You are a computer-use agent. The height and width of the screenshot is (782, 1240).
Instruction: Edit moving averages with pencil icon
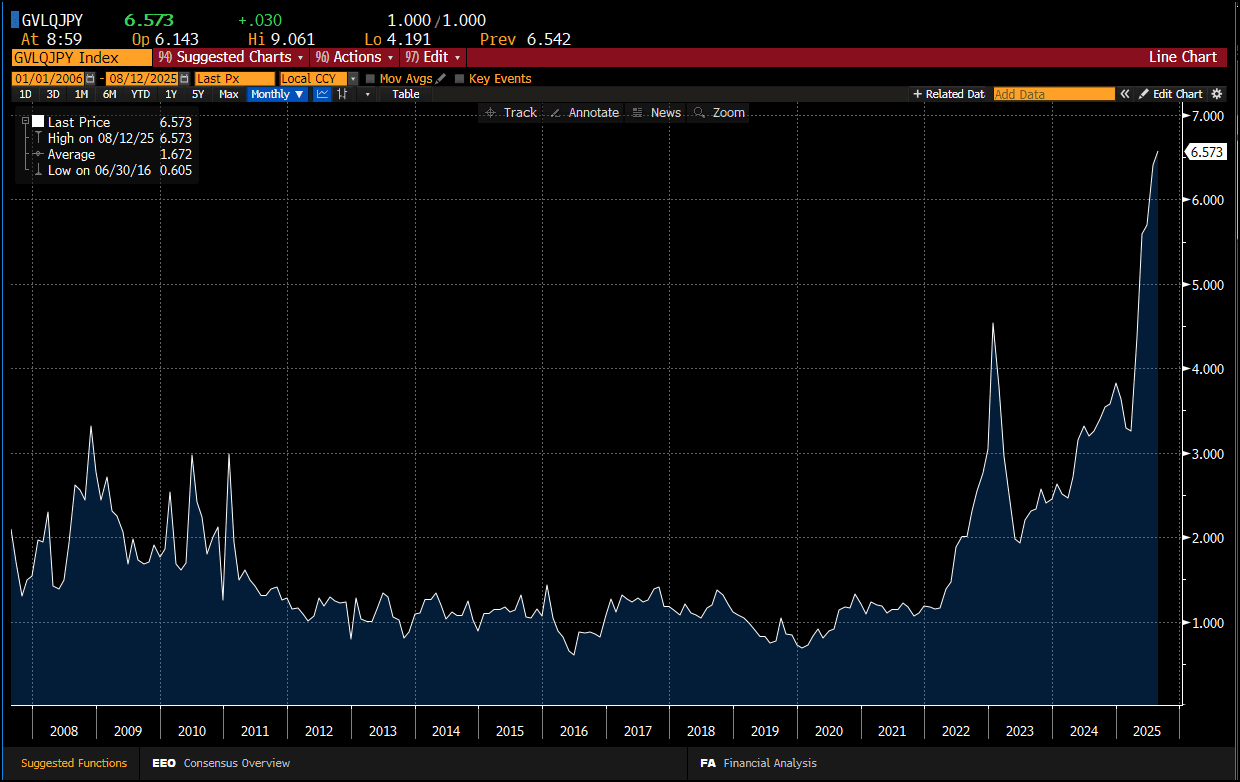pos(441,78)
